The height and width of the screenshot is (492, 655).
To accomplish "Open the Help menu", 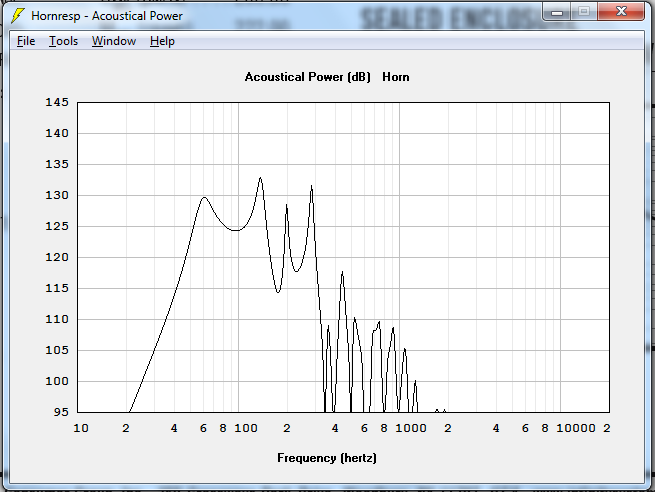I will (162, 41).
